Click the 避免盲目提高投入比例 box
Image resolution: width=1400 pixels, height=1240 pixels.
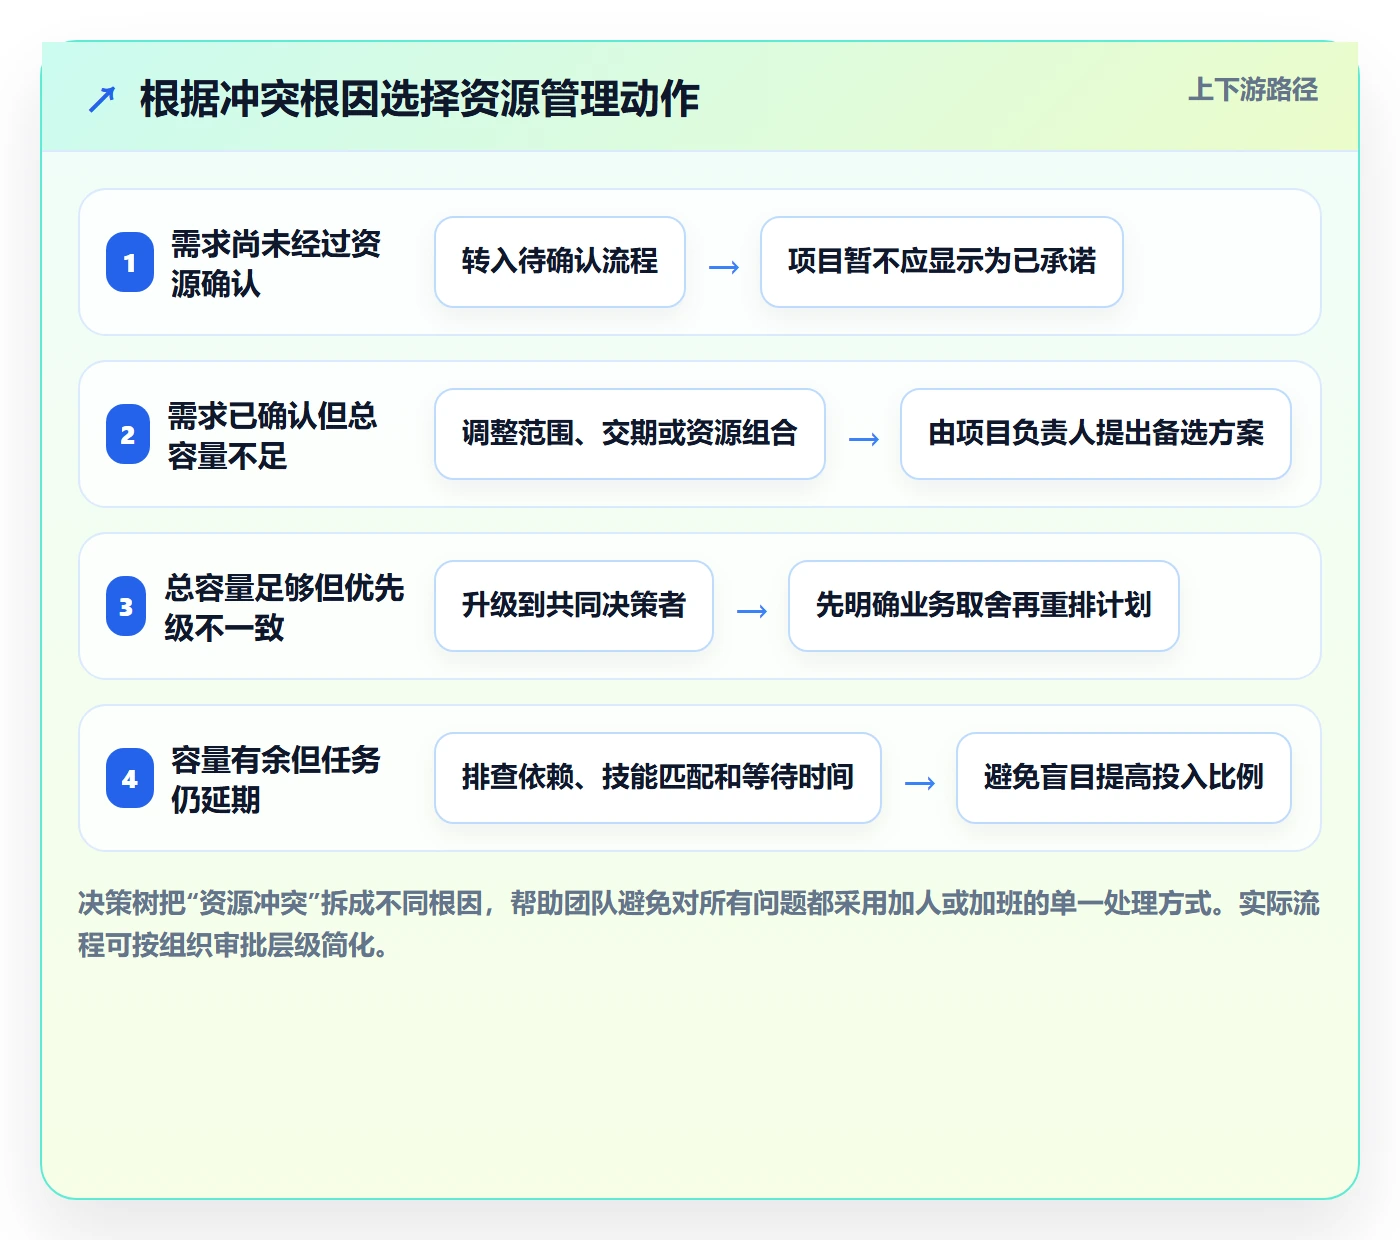pyautogui.click(x=1124, y=778)
